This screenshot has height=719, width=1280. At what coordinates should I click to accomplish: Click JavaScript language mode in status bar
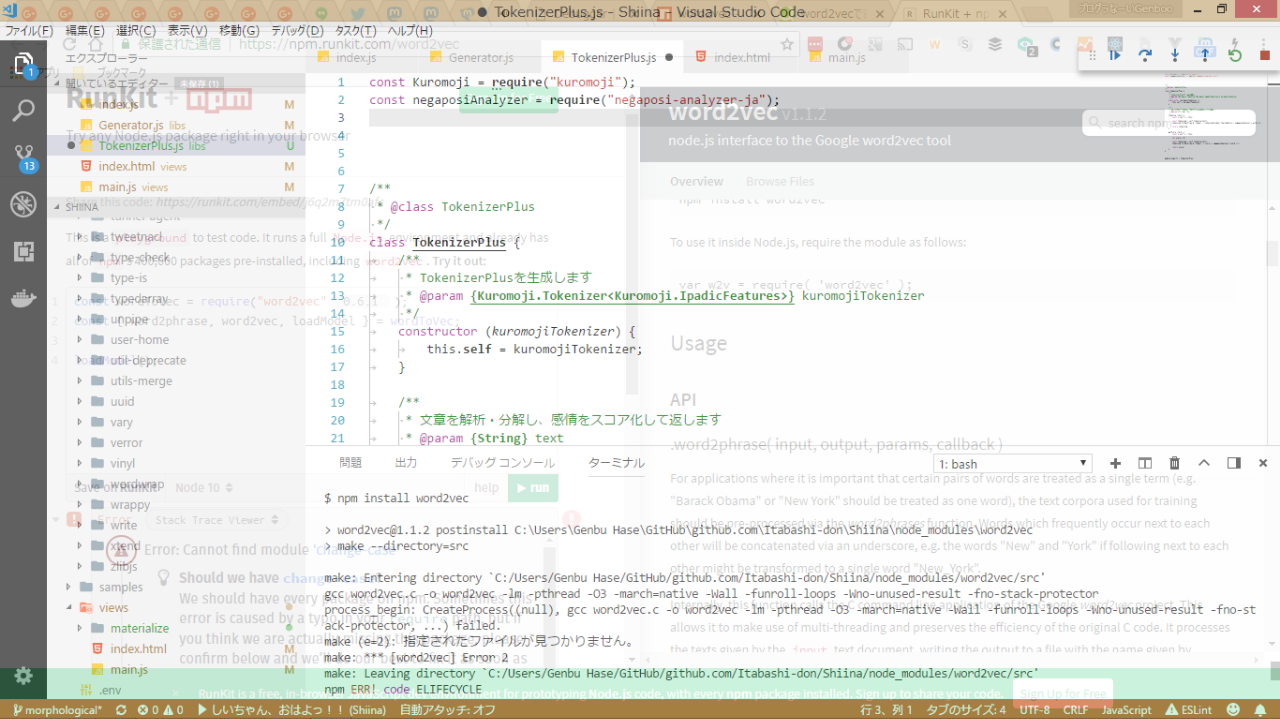1127,710
